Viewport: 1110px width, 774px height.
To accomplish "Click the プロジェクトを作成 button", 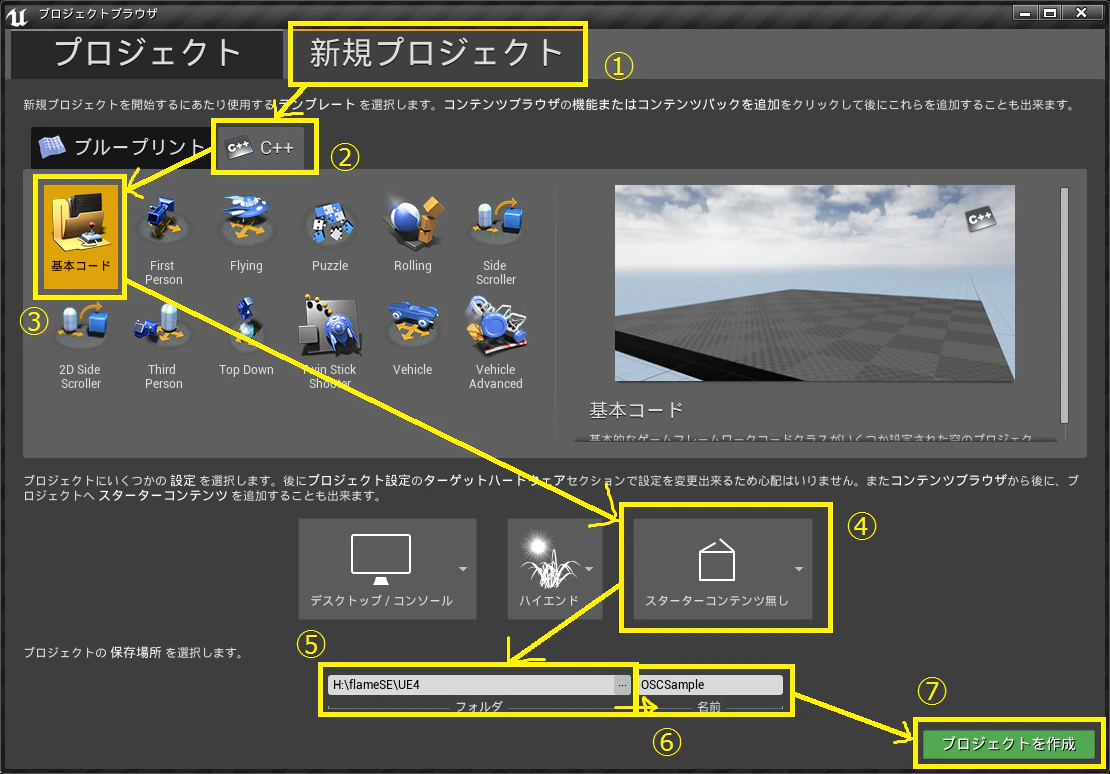I will (1009, 744).
